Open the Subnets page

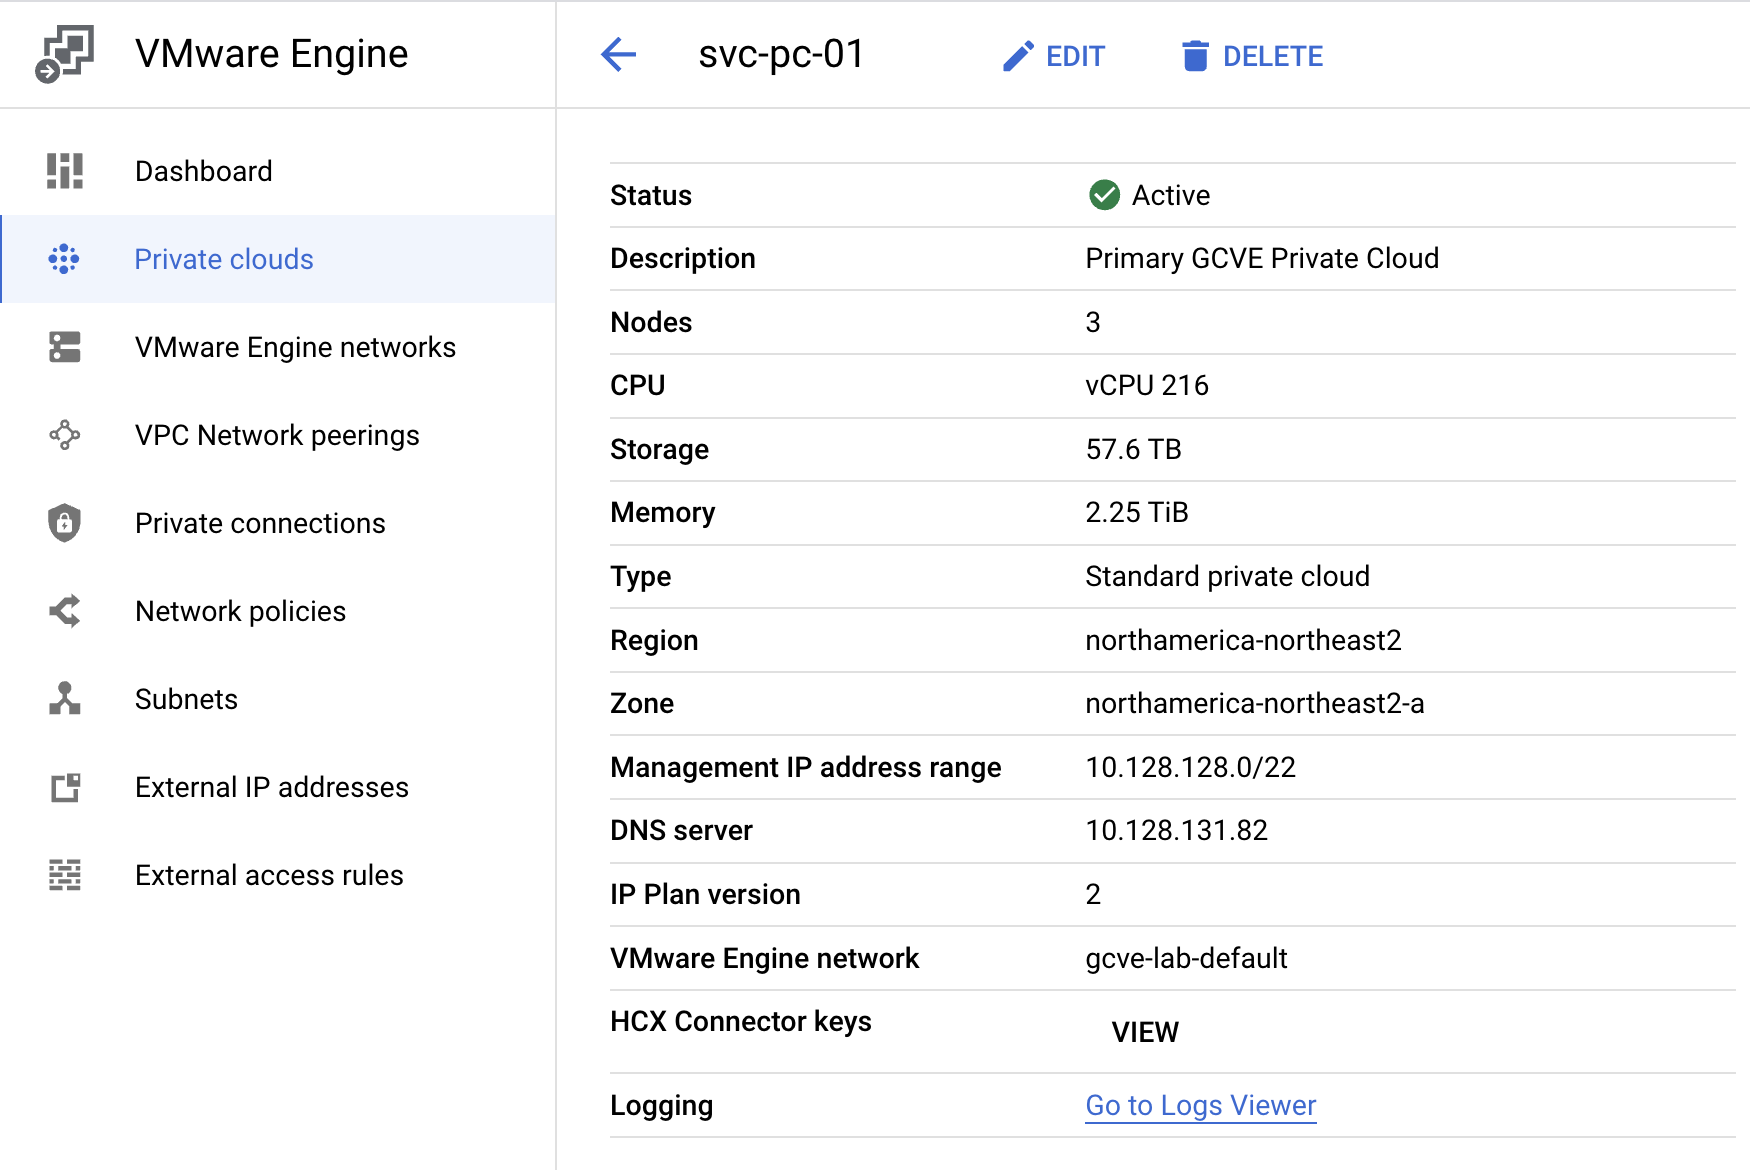(278, 699)
